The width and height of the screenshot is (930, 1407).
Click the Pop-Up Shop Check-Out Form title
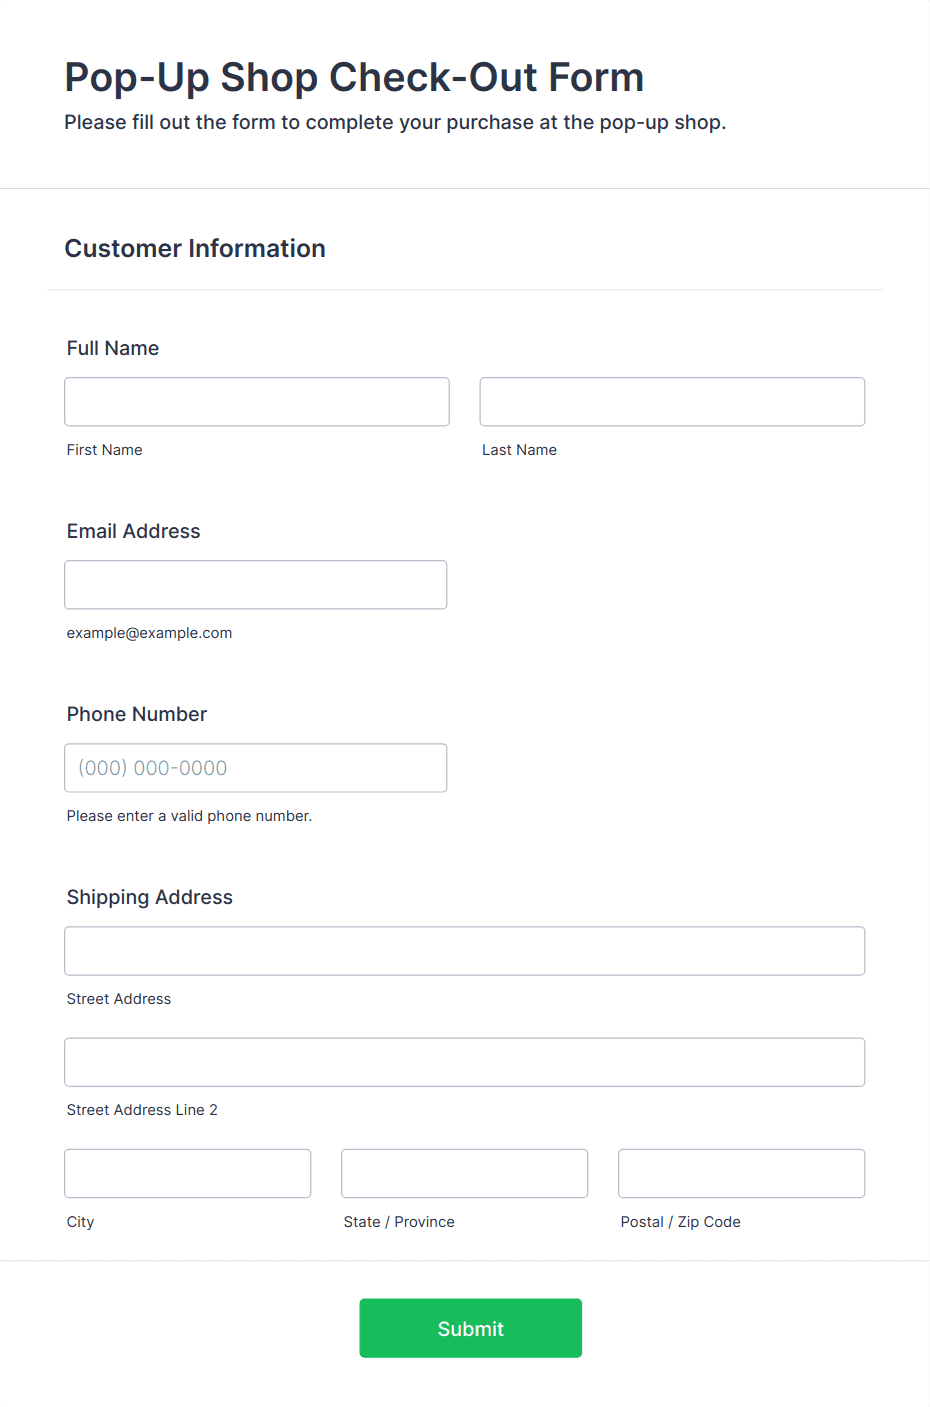(354, 77)
